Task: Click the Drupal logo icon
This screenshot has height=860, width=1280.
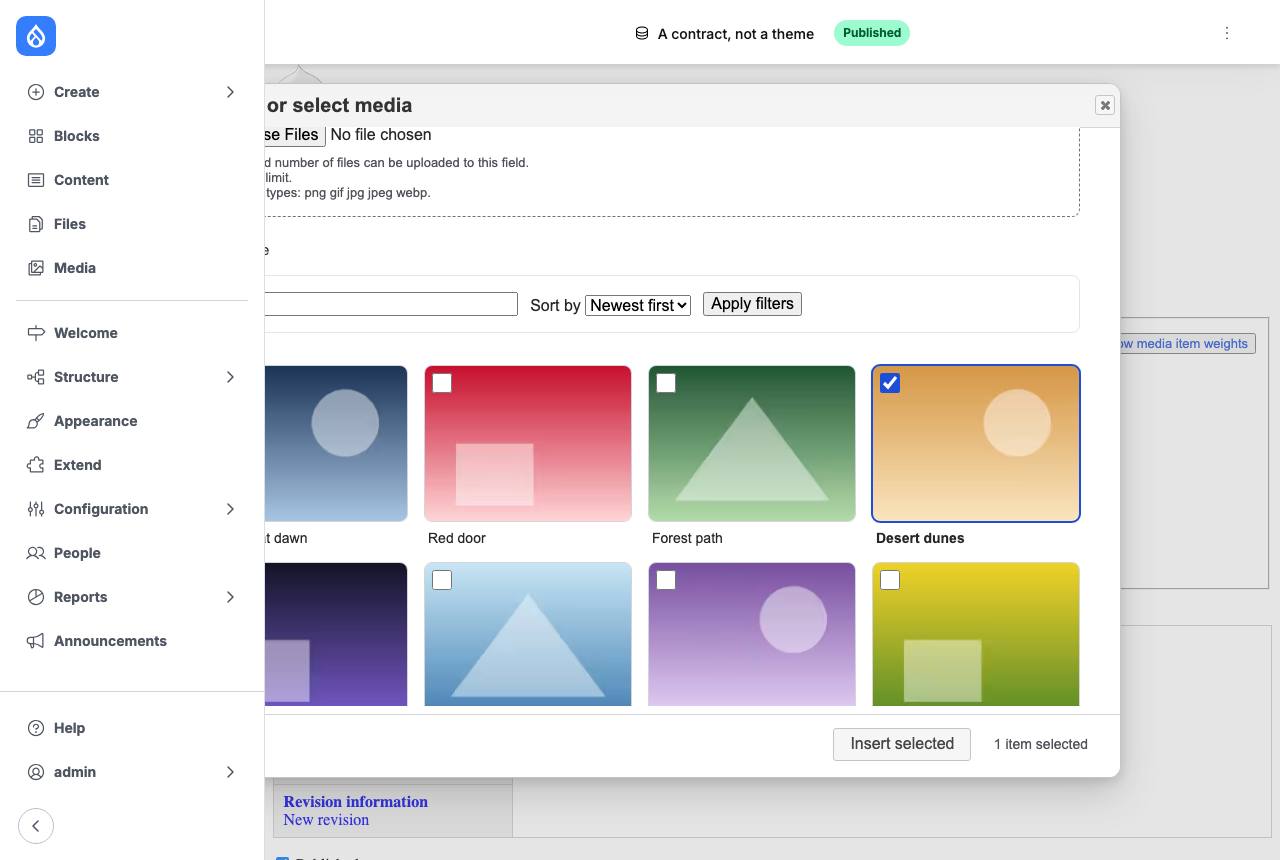Action: pyautogui.click(x=36, y=36)
